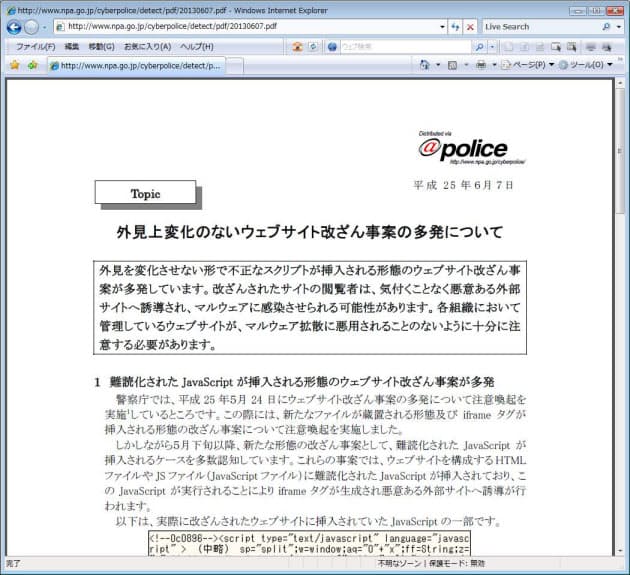Click the ウェブ検索 toolbar search field

click(x=405, y=47)
